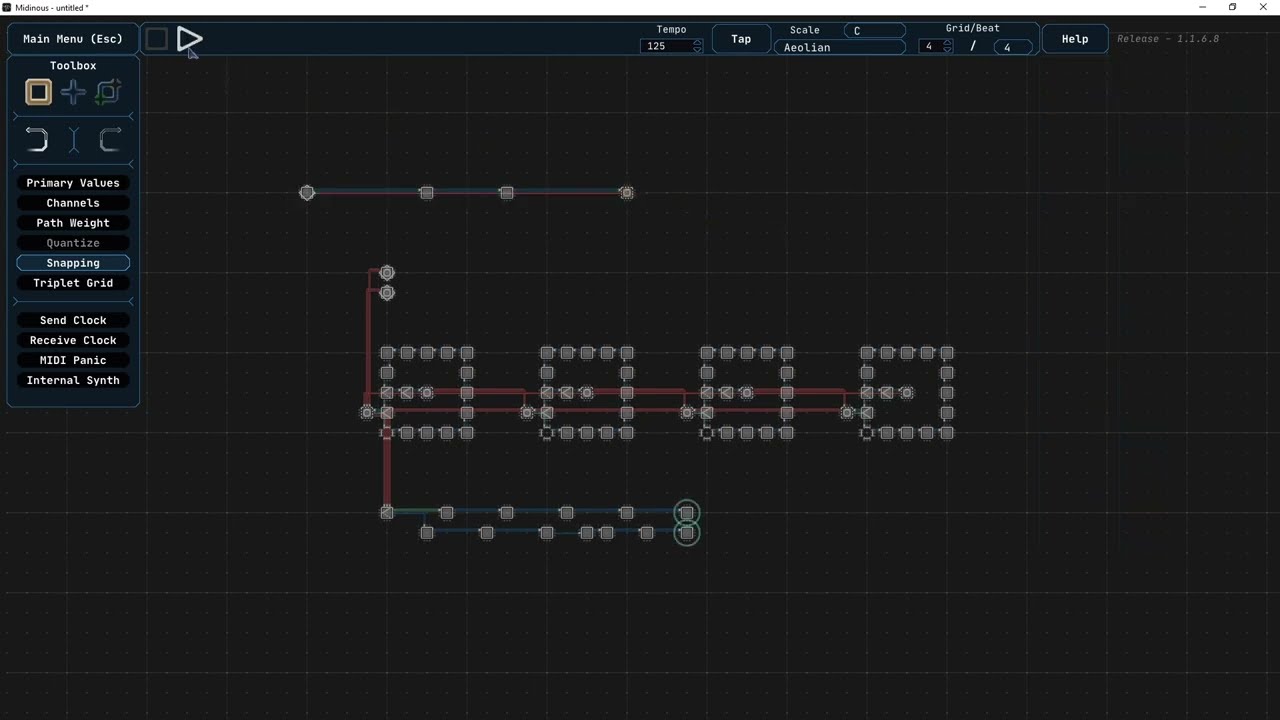Close the Midinous window
Image resolution: width=1280 pixels, height=720 pixels.
coord(1263,7)
